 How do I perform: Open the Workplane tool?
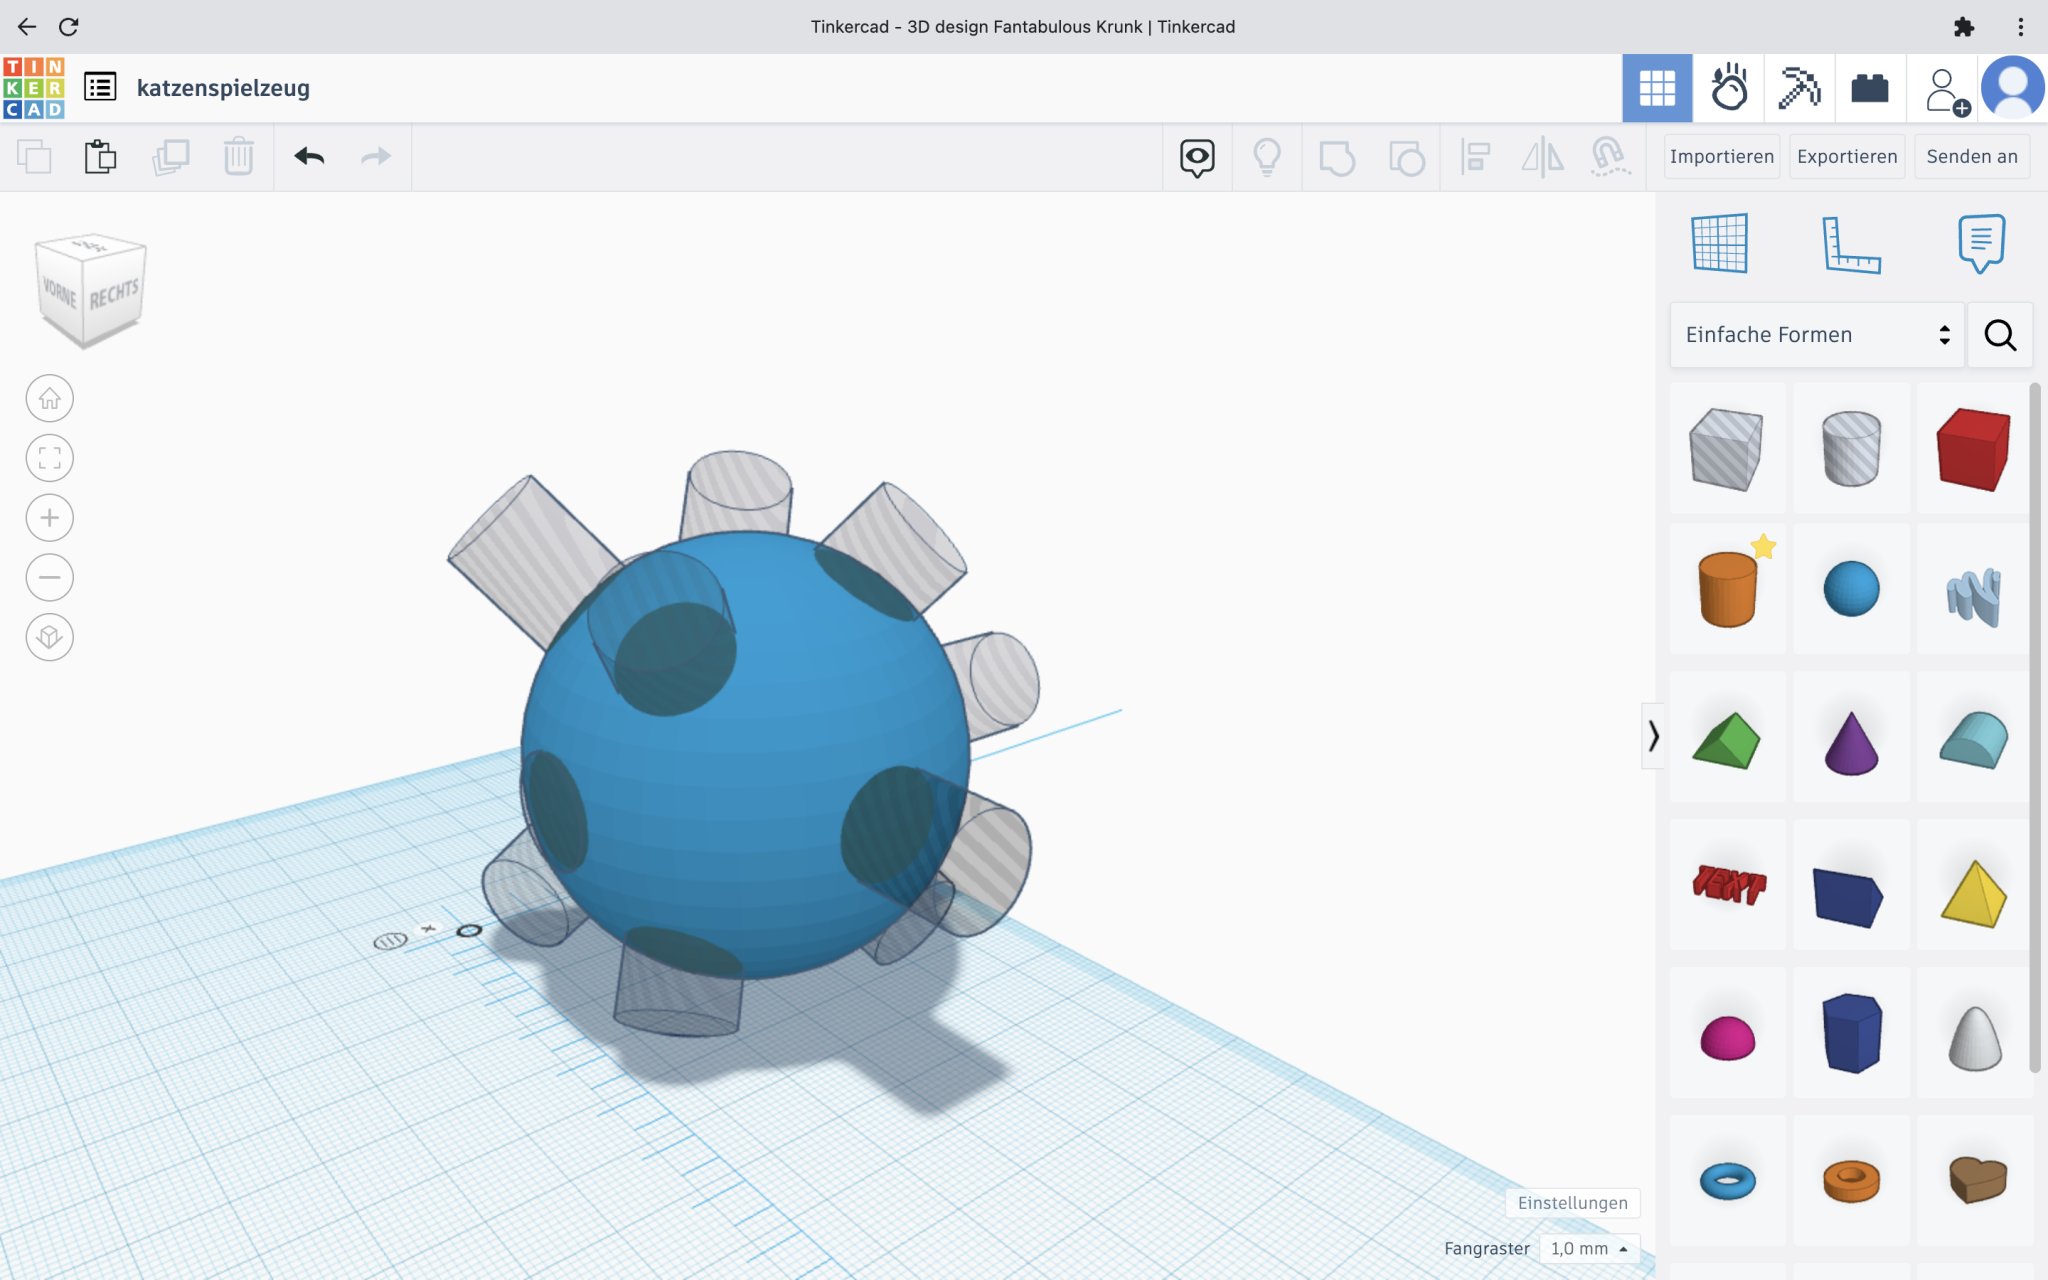[x=1719, y=243]
